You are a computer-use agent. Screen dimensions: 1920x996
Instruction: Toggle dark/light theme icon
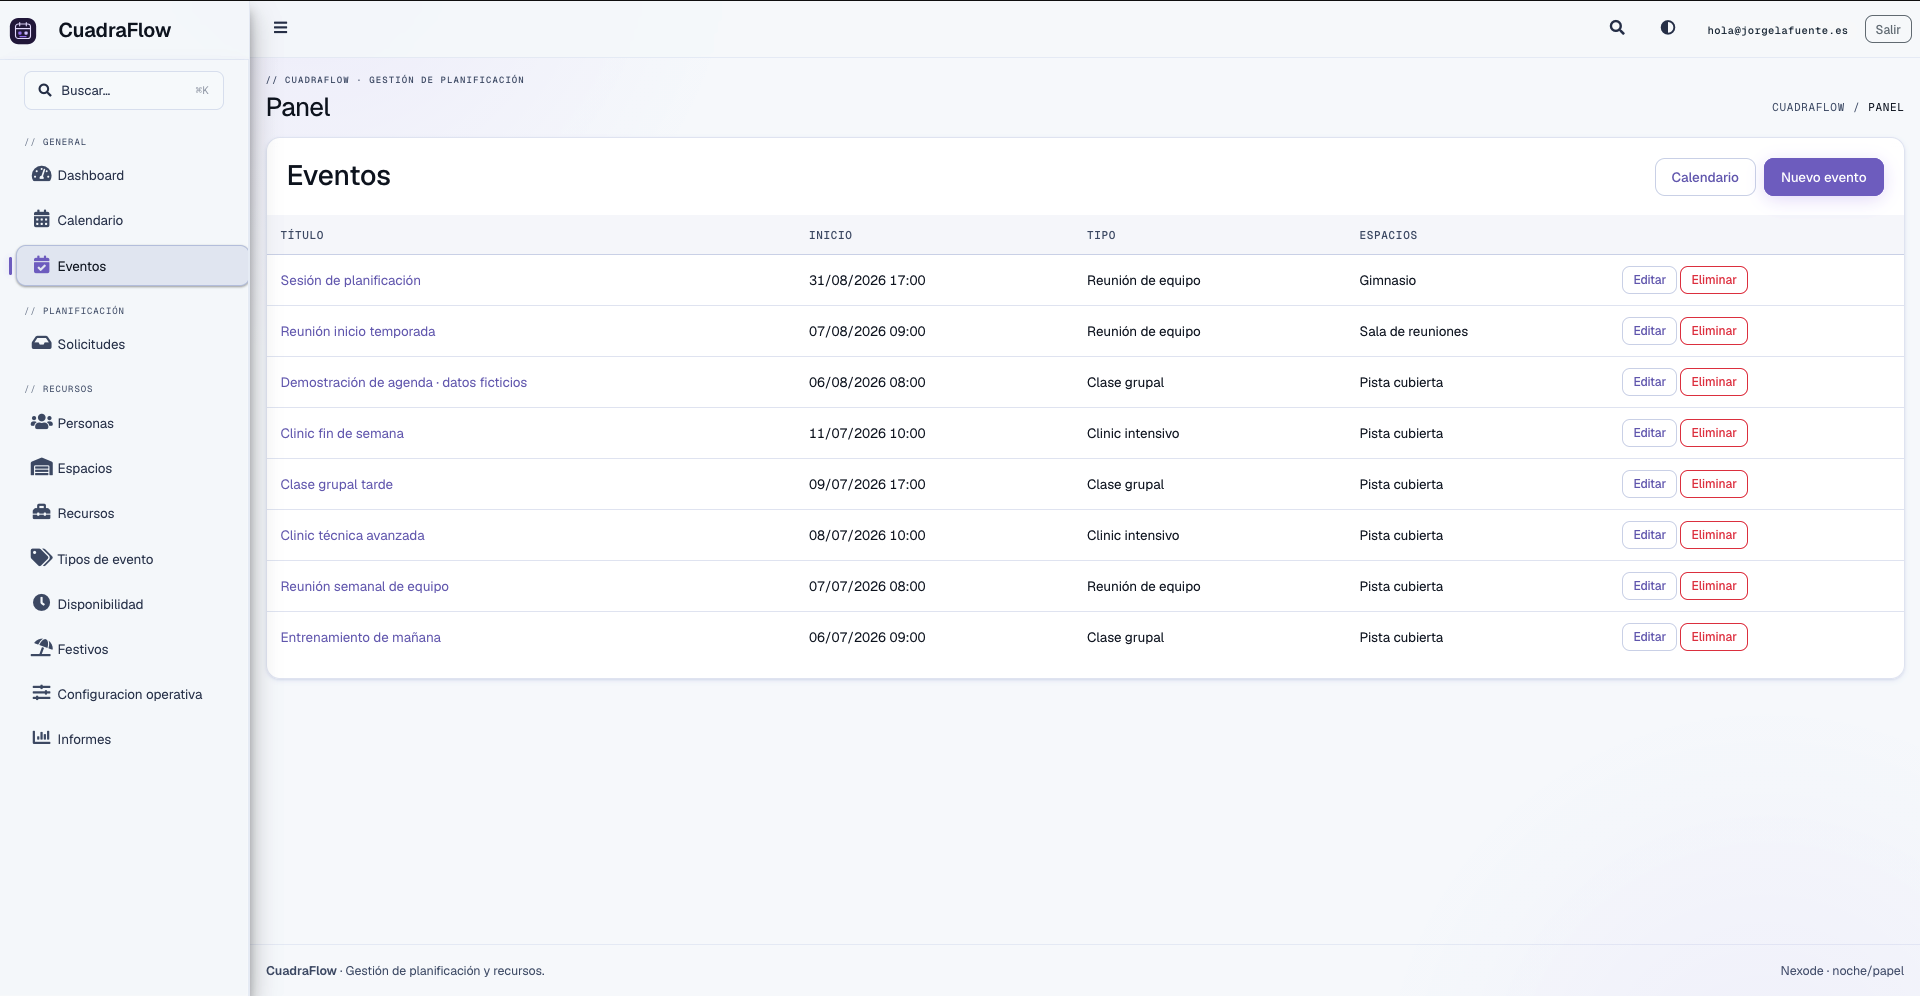tap(1668, 28)
